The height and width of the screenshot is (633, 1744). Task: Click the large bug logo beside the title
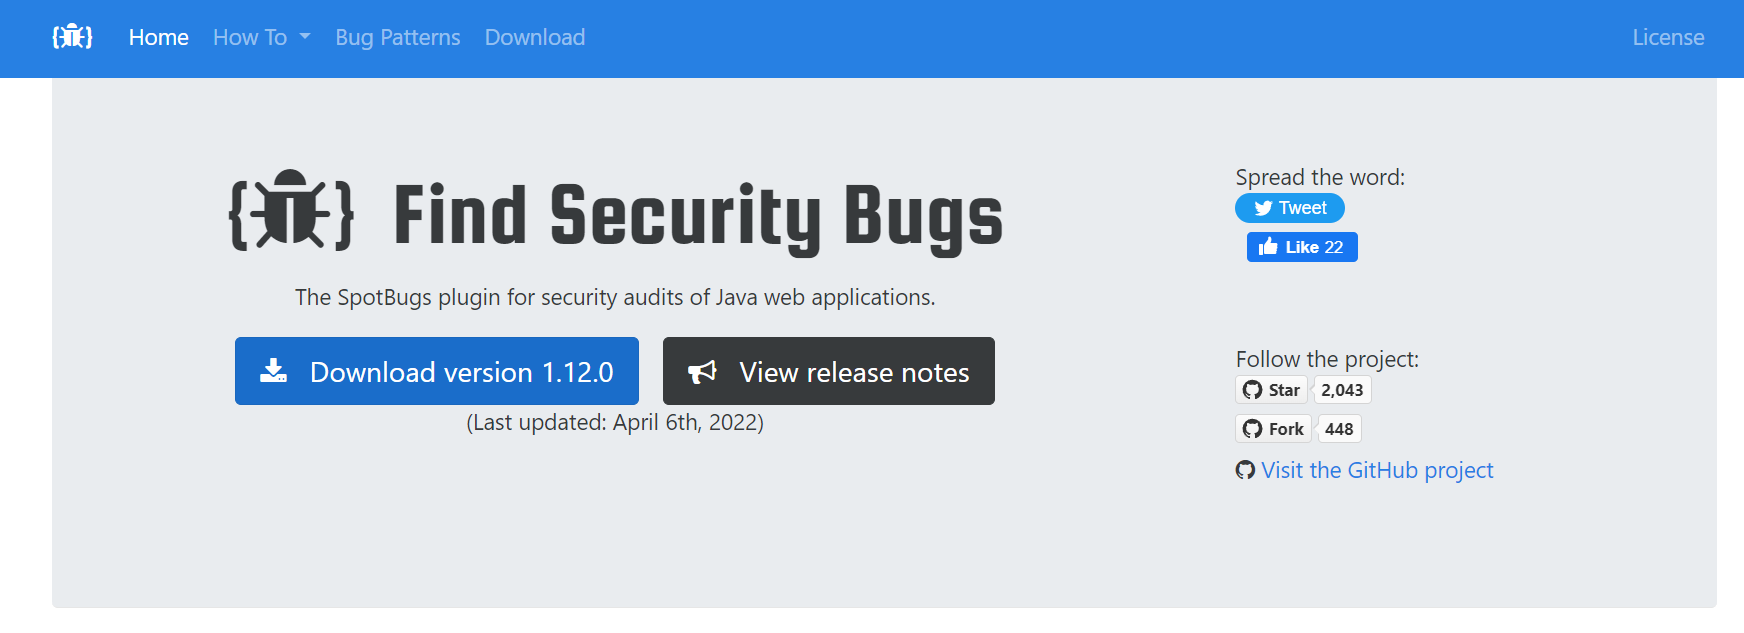coord(291,210)
